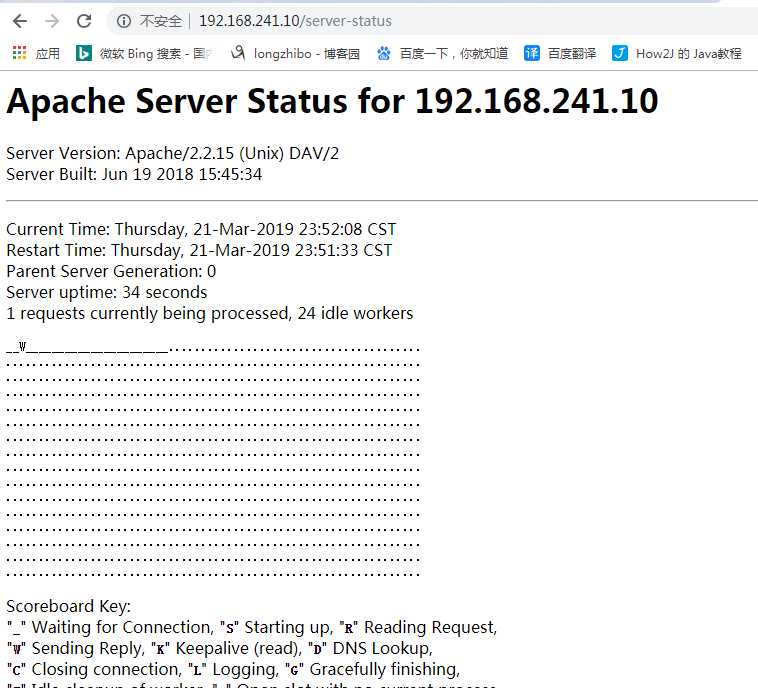The height and width of the screenshot is (688, 758).
Task: Click the browser forward arrow
Action: (52, 21)
